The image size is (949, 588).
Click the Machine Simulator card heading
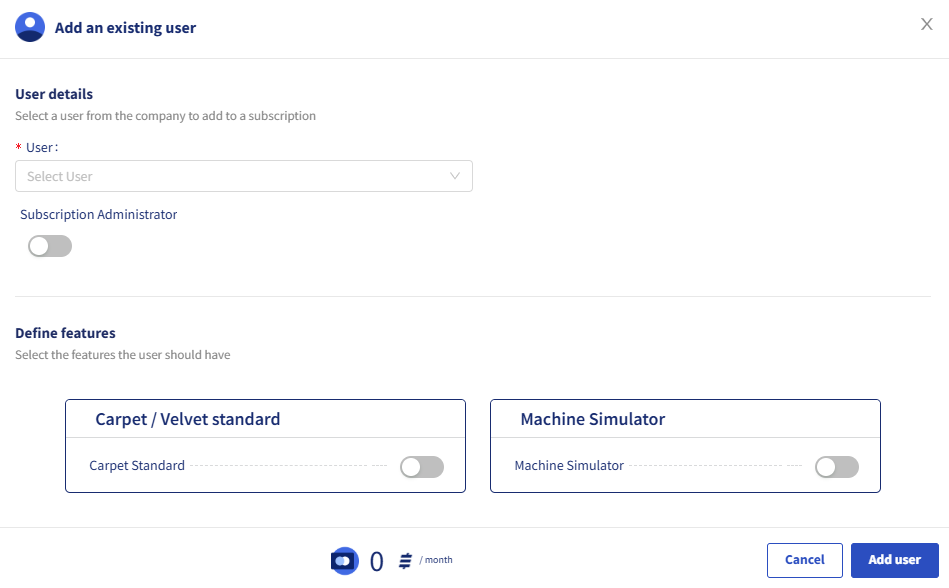593,419
